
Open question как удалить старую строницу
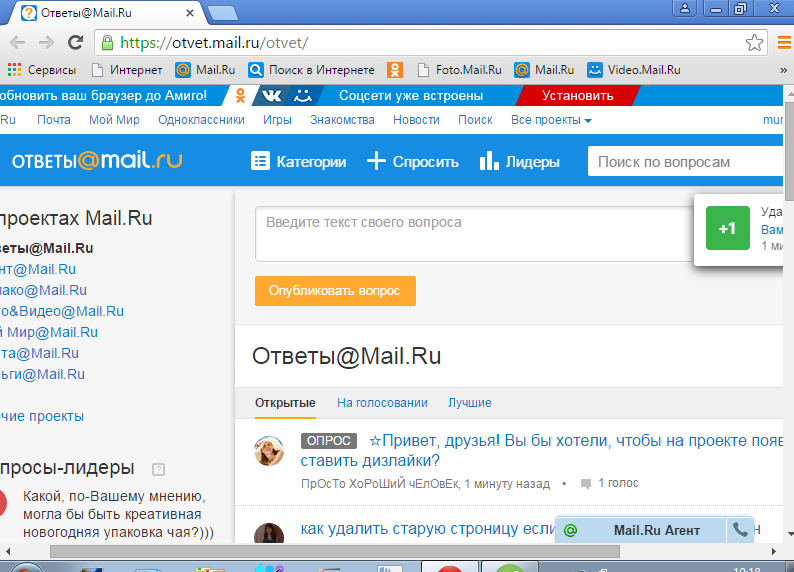click(x=428, y=528)
